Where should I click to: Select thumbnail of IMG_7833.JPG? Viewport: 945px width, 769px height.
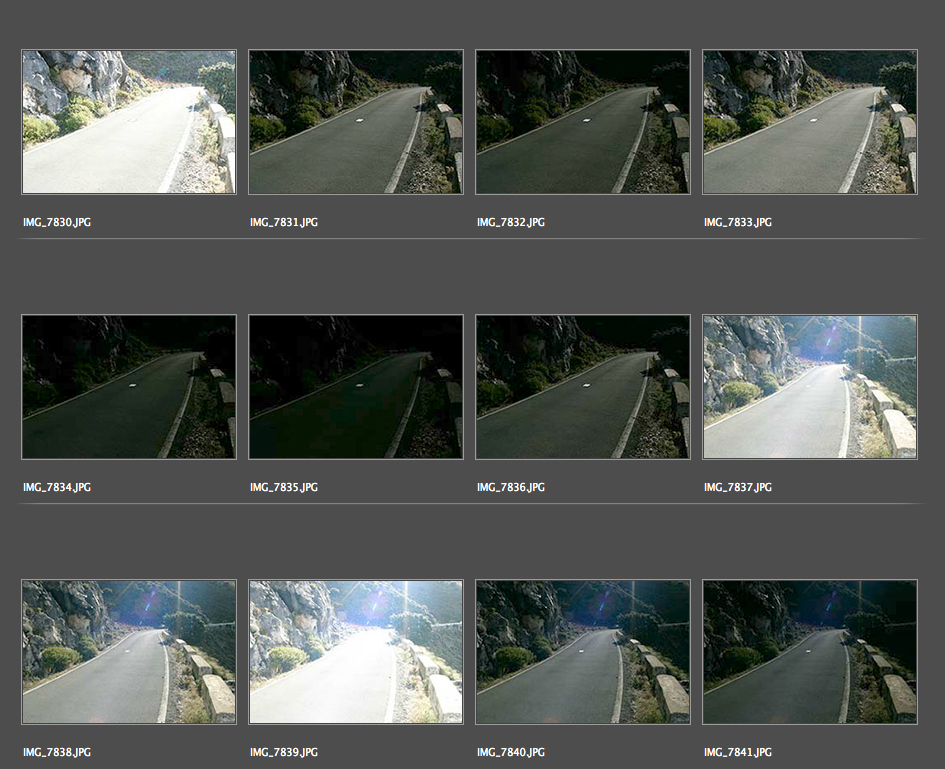tap(810, 122)
